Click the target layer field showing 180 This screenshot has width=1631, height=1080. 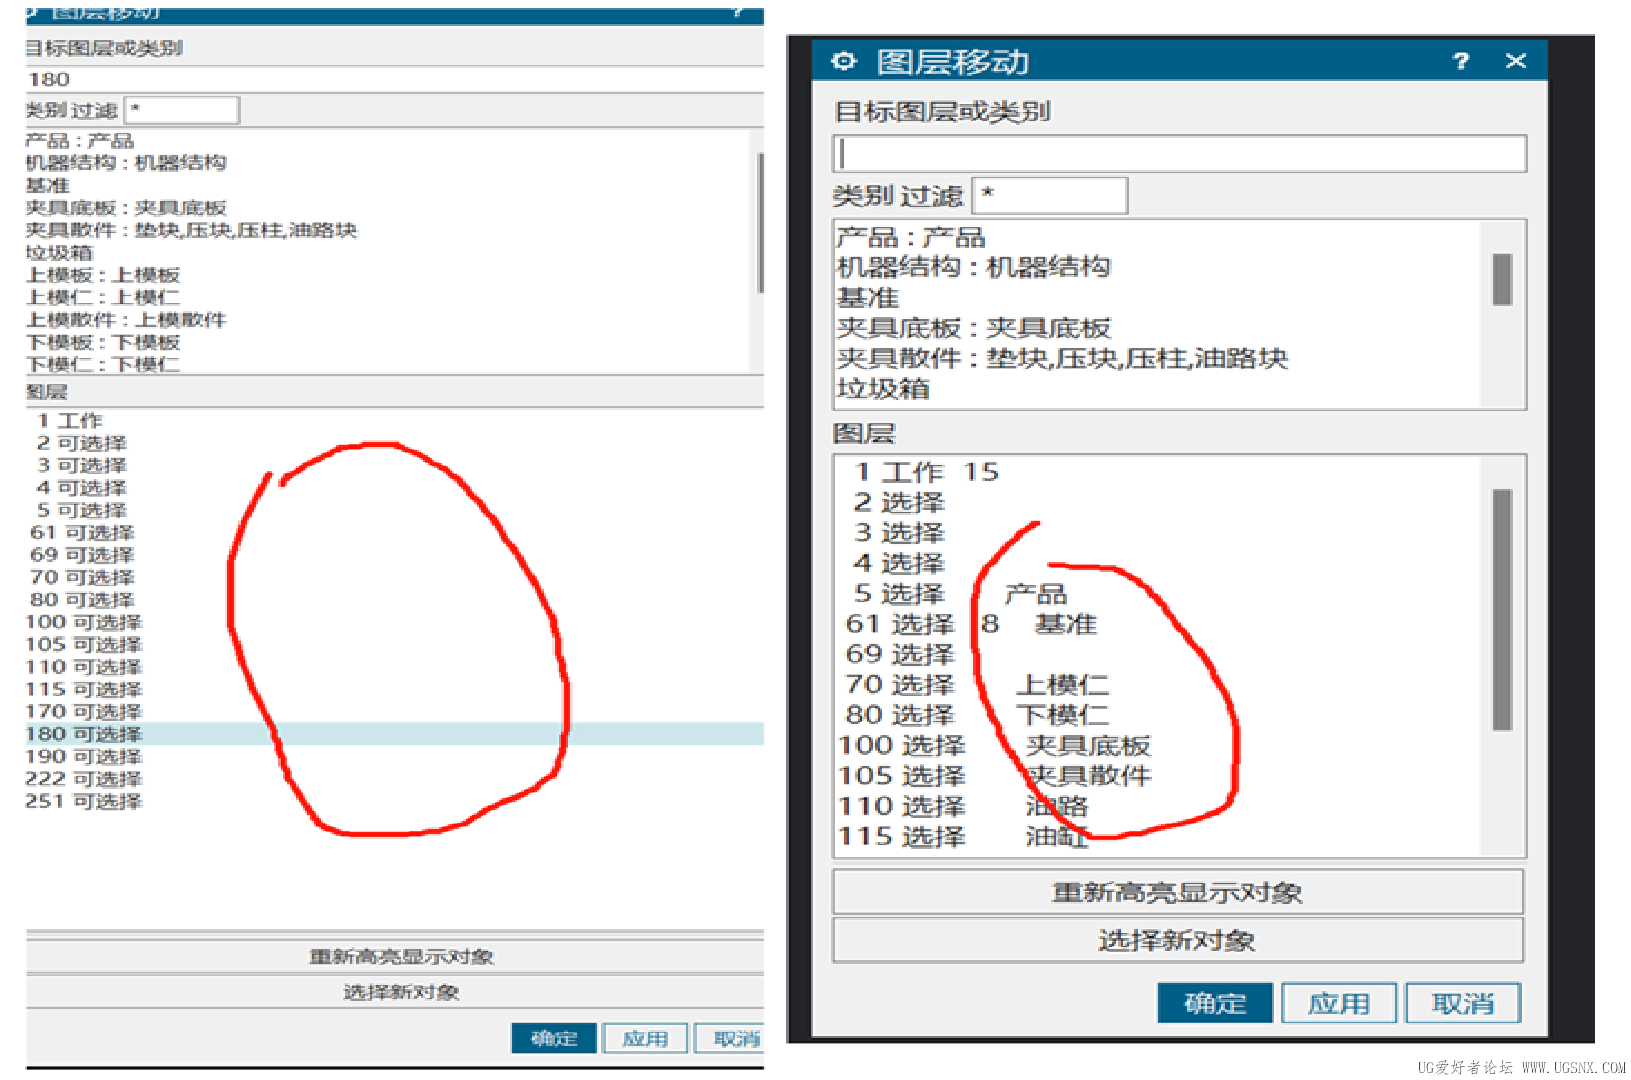tap(394, 79)
